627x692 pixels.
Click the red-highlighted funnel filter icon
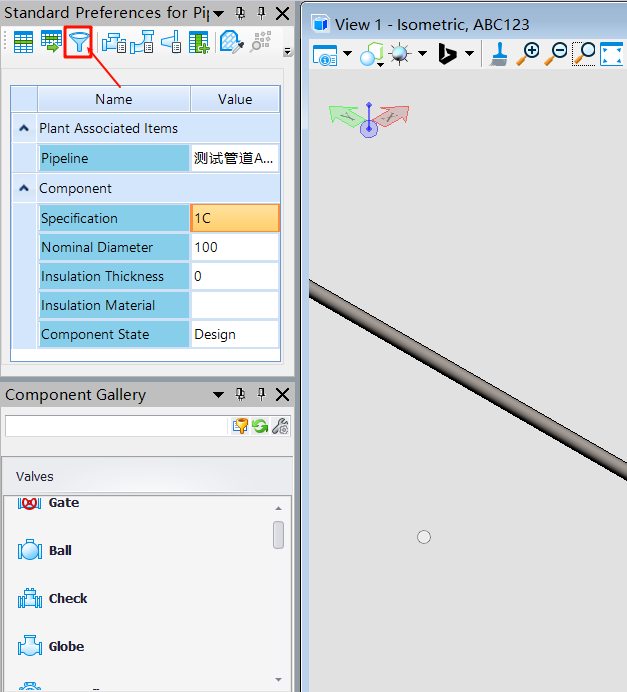(x=79, y=42)
